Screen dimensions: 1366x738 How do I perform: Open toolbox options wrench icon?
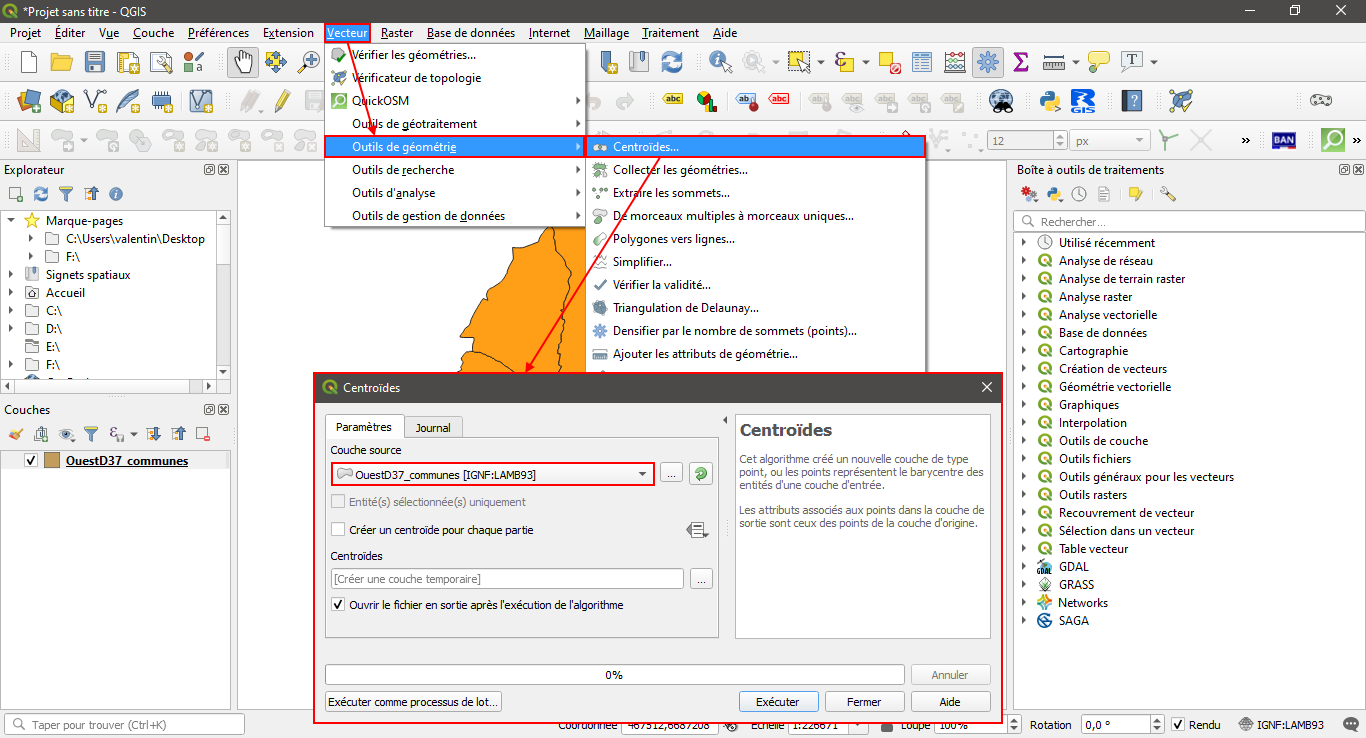click(x=1168, y=194)
